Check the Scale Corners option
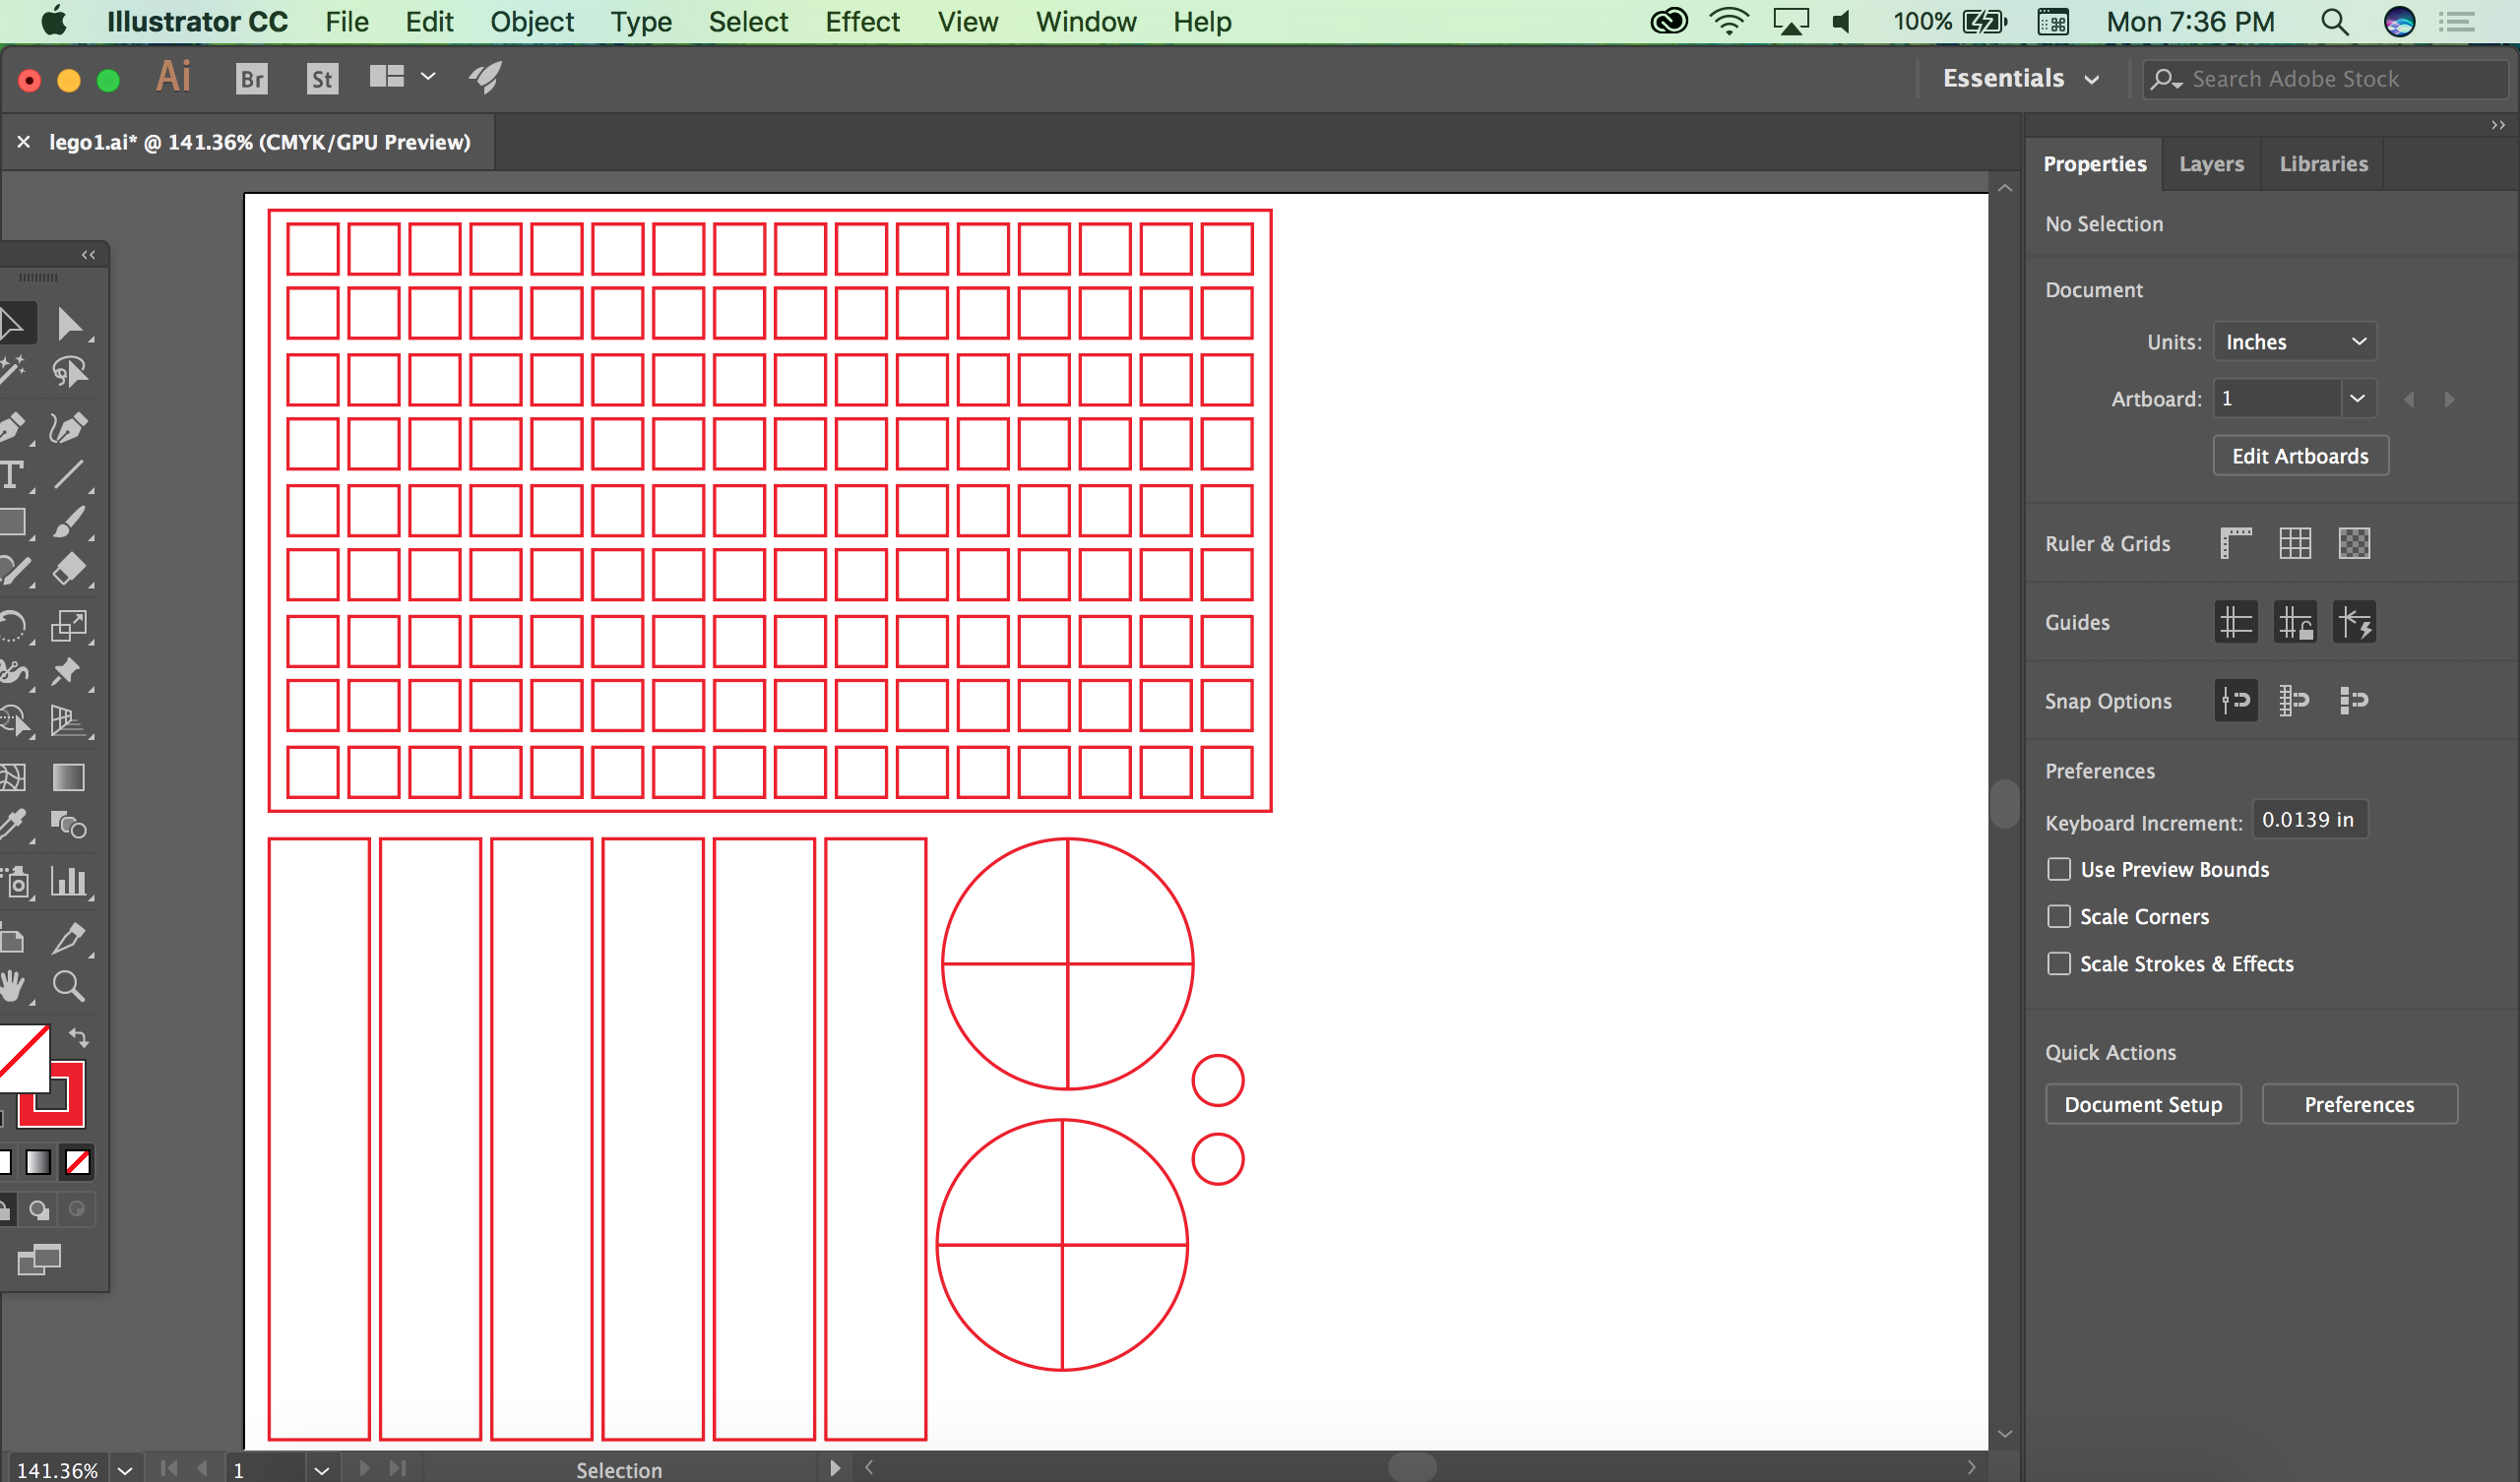Screen dimensions: 2520x1482 pyautogui.click(x=2058, y=916)
